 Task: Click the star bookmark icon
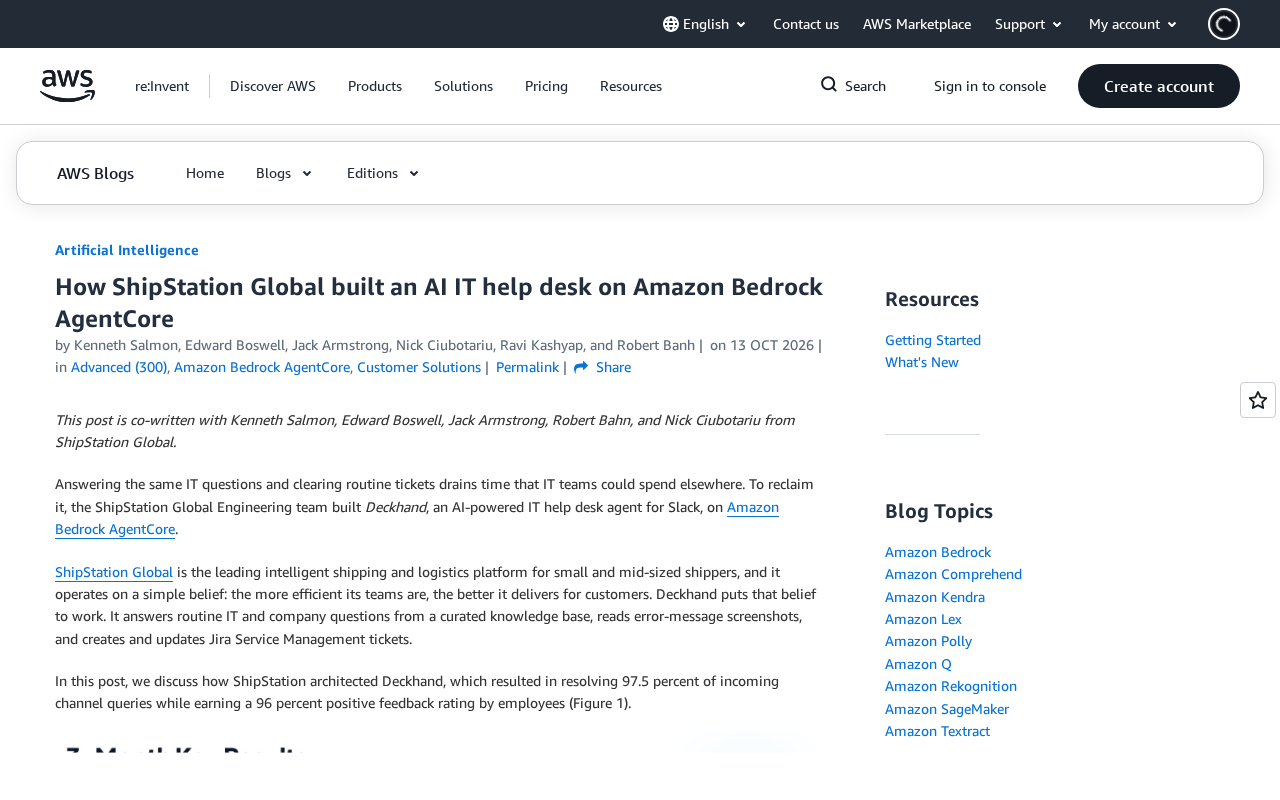coord(1258,400)
